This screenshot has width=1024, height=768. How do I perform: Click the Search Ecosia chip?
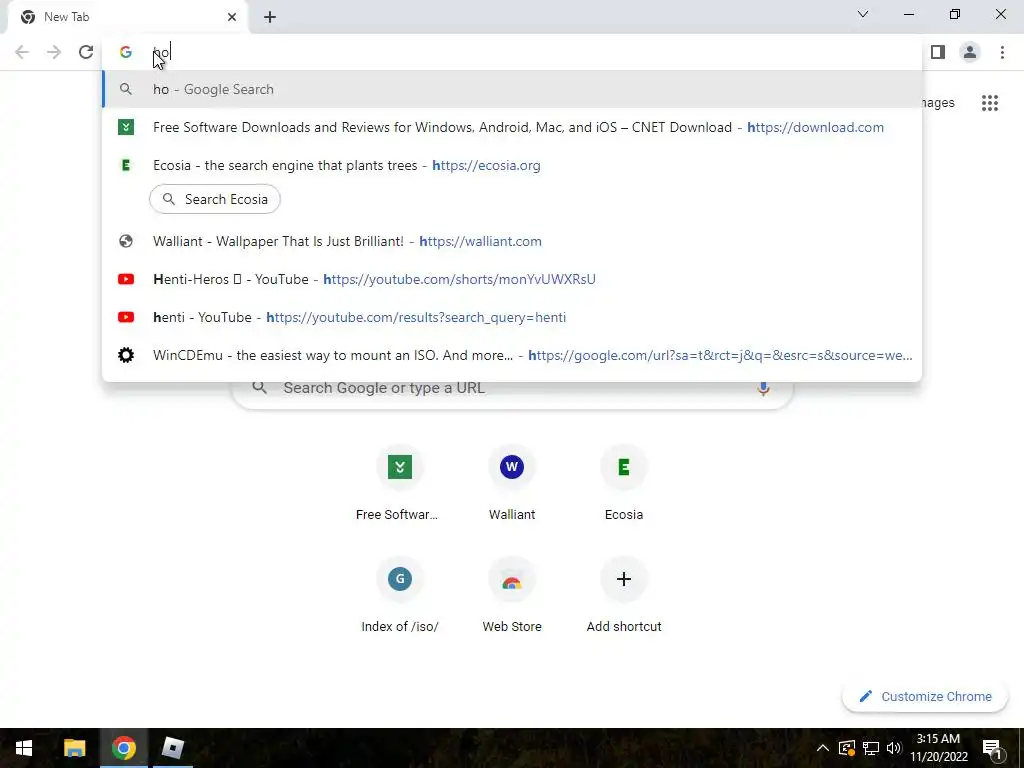(x=215, y=199)
